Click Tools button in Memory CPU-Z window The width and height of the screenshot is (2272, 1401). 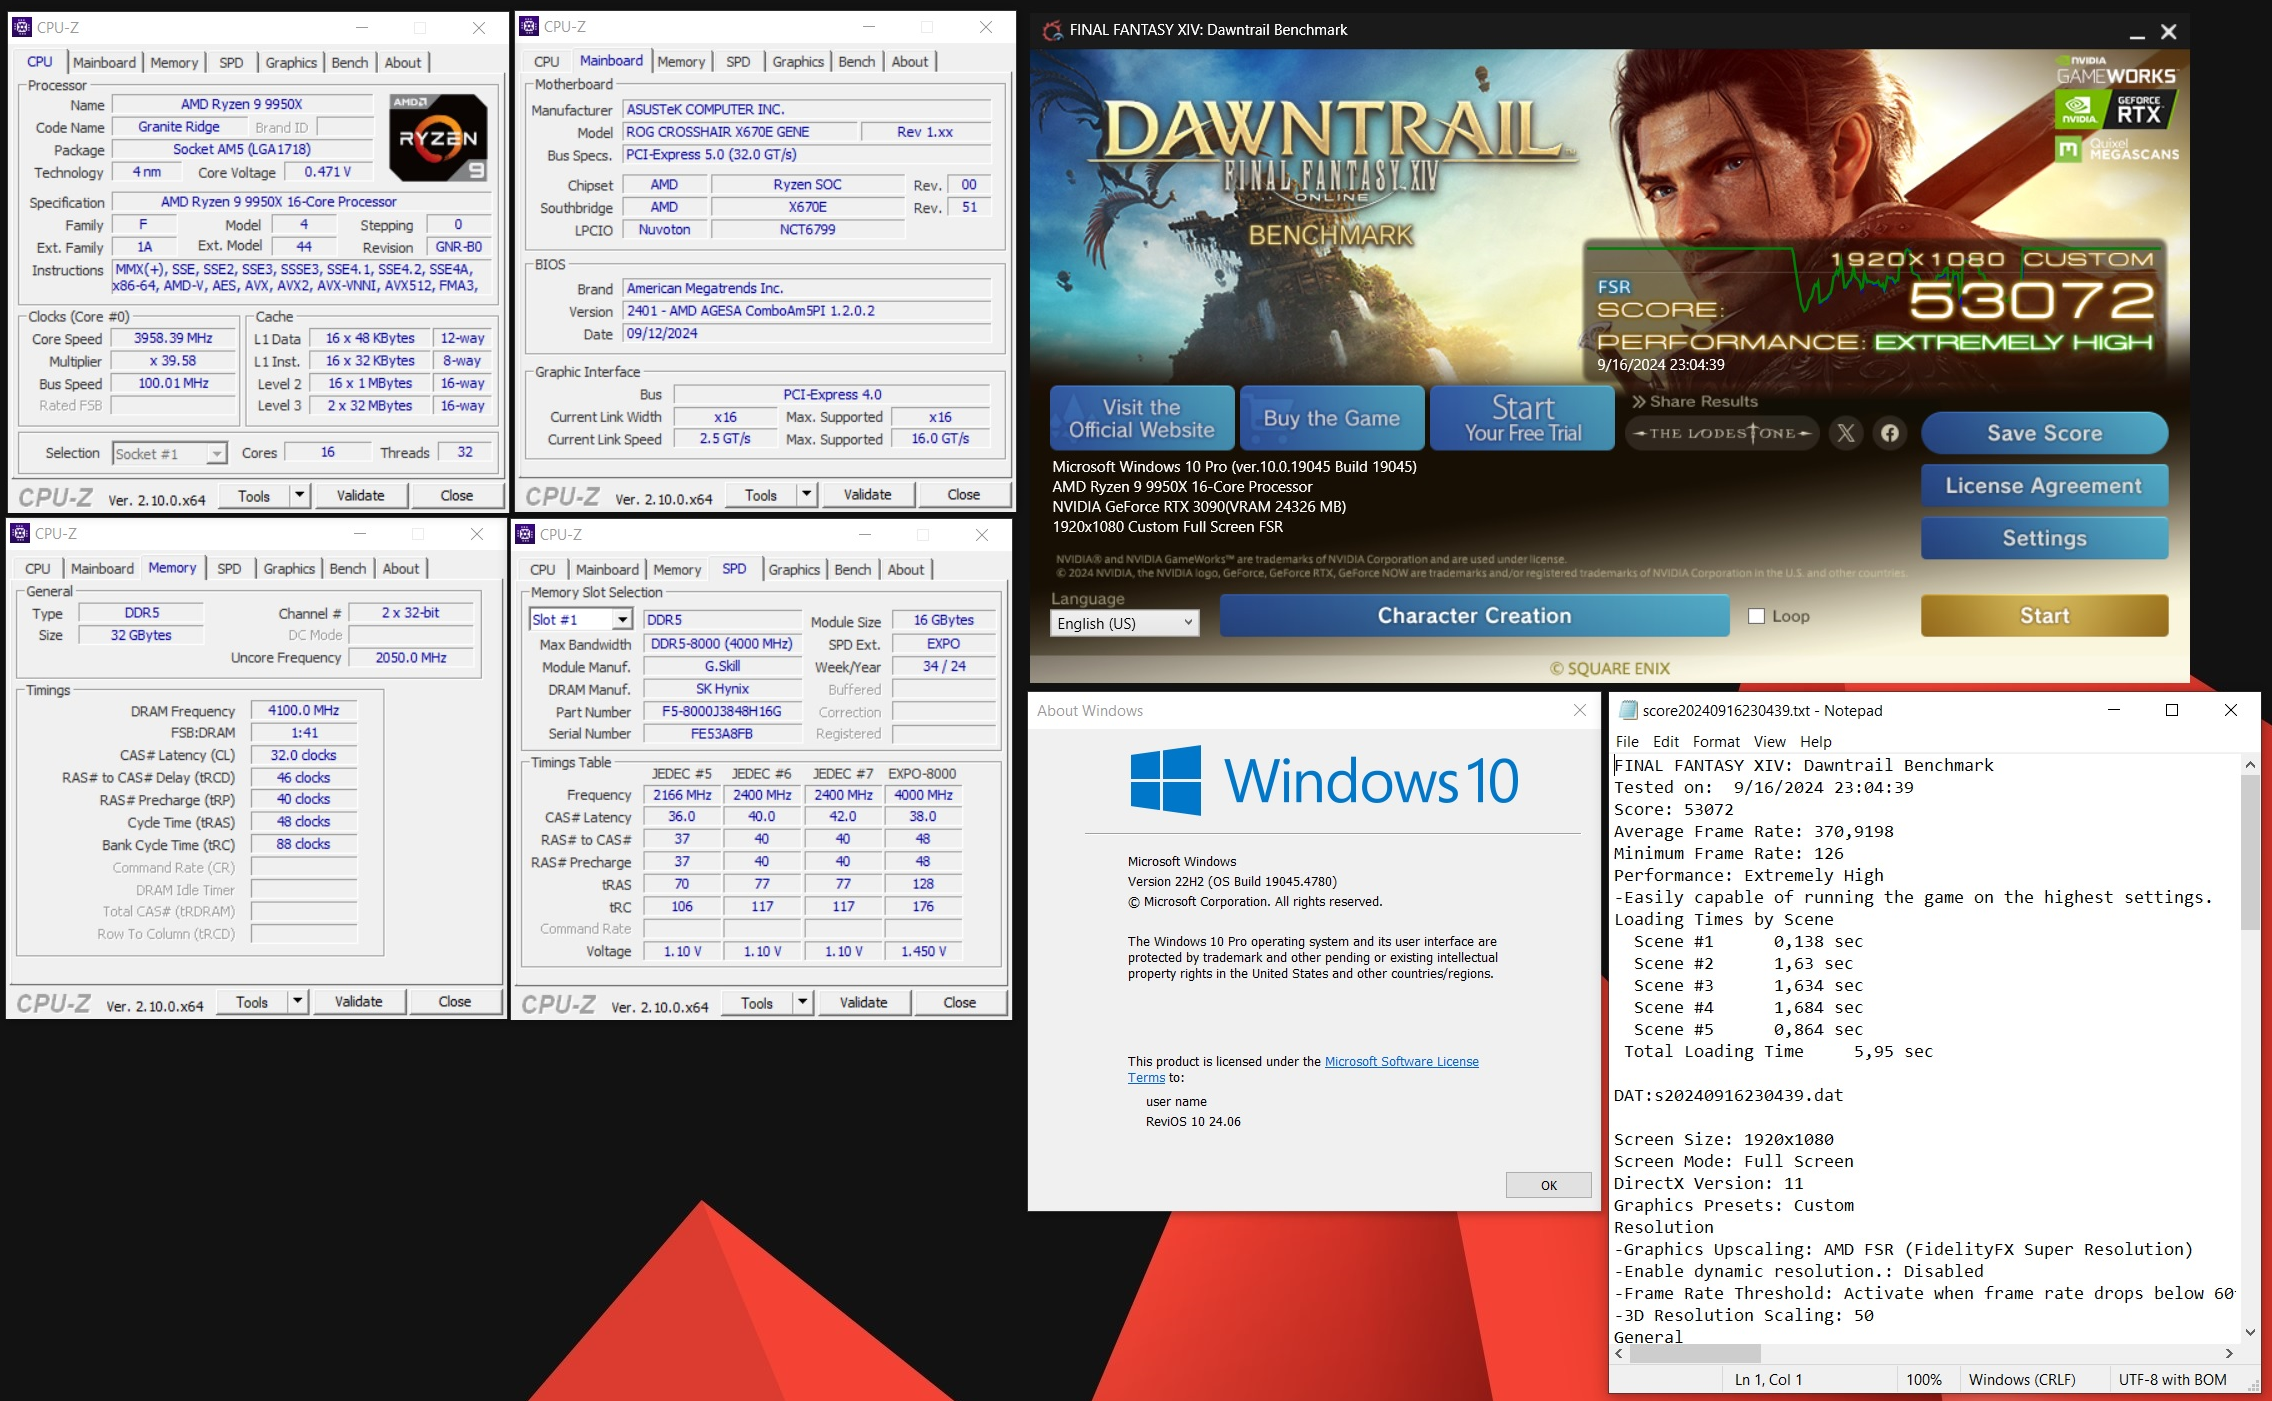coord(252,1001)
